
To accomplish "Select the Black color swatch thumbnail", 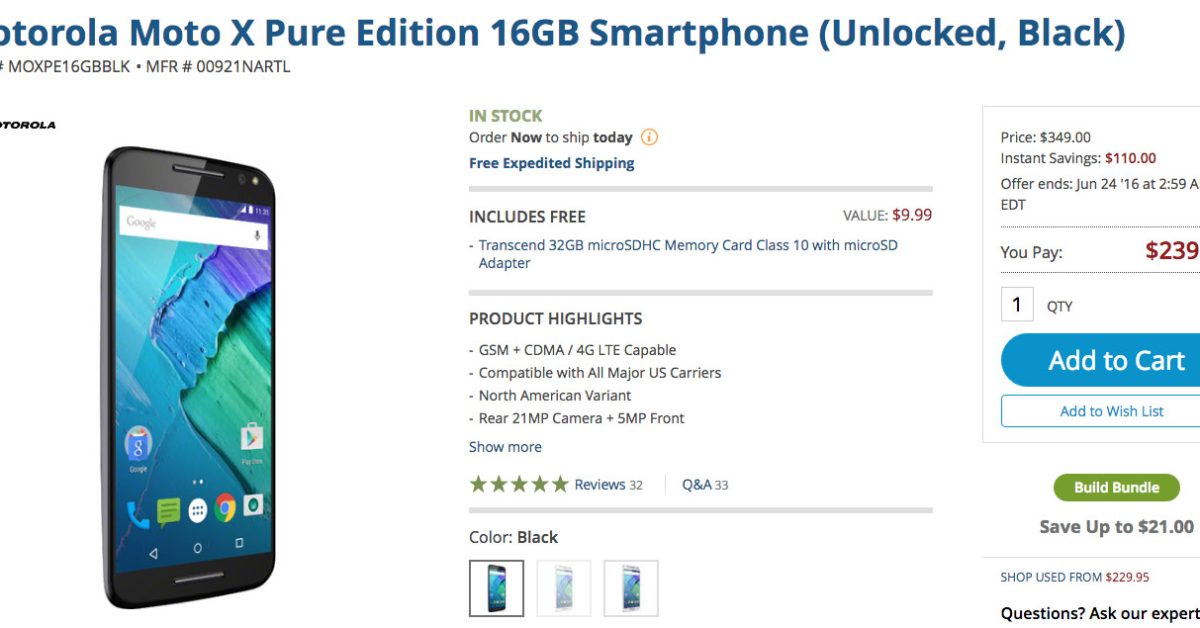I will click(x=496, y=588).
